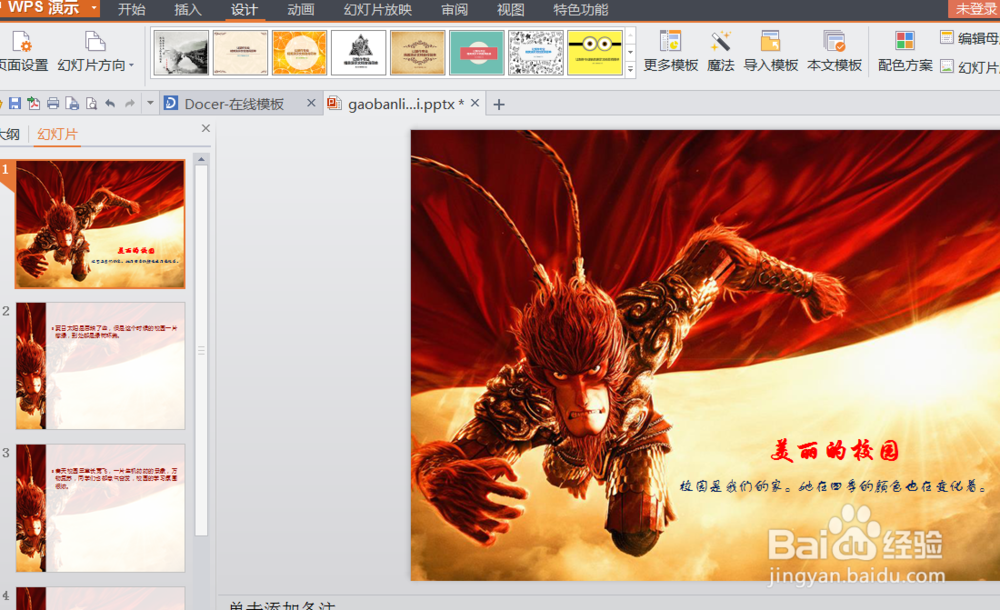1000x610 pixels.
Task: Open quick access toolbar customize dropdown
Action: (151, 103)
